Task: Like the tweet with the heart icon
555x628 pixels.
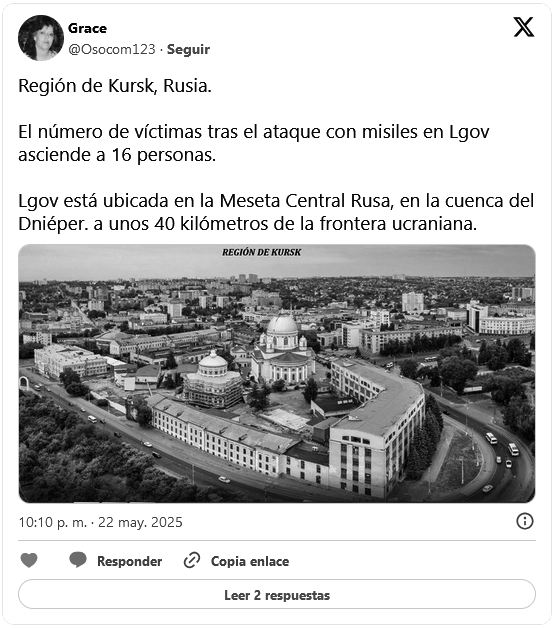Action: (29, 560)
